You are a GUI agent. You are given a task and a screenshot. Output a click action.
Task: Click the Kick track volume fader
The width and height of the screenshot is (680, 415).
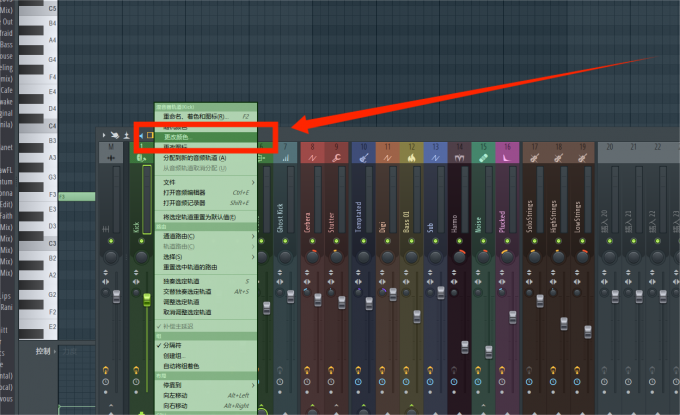coord(147,299)
